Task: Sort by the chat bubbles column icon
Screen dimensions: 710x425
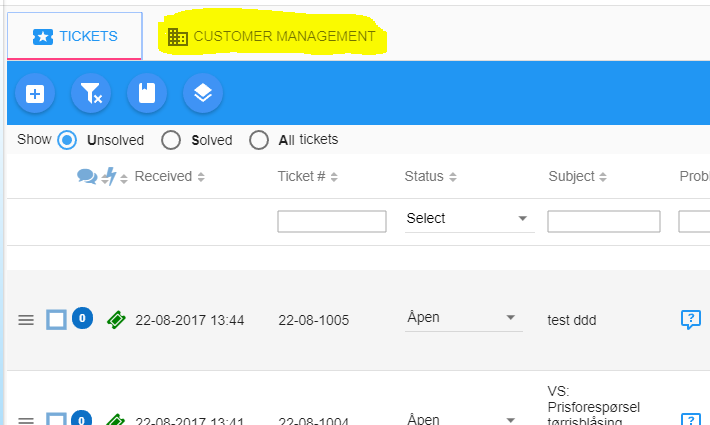Action: point(87,176)
